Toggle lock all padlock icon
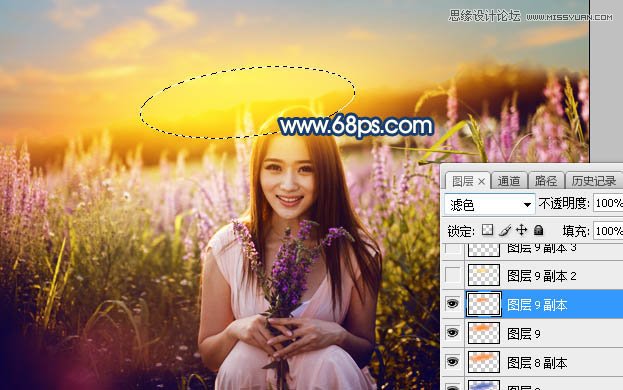This screenshot has height=390, width=623. point(538,230)
